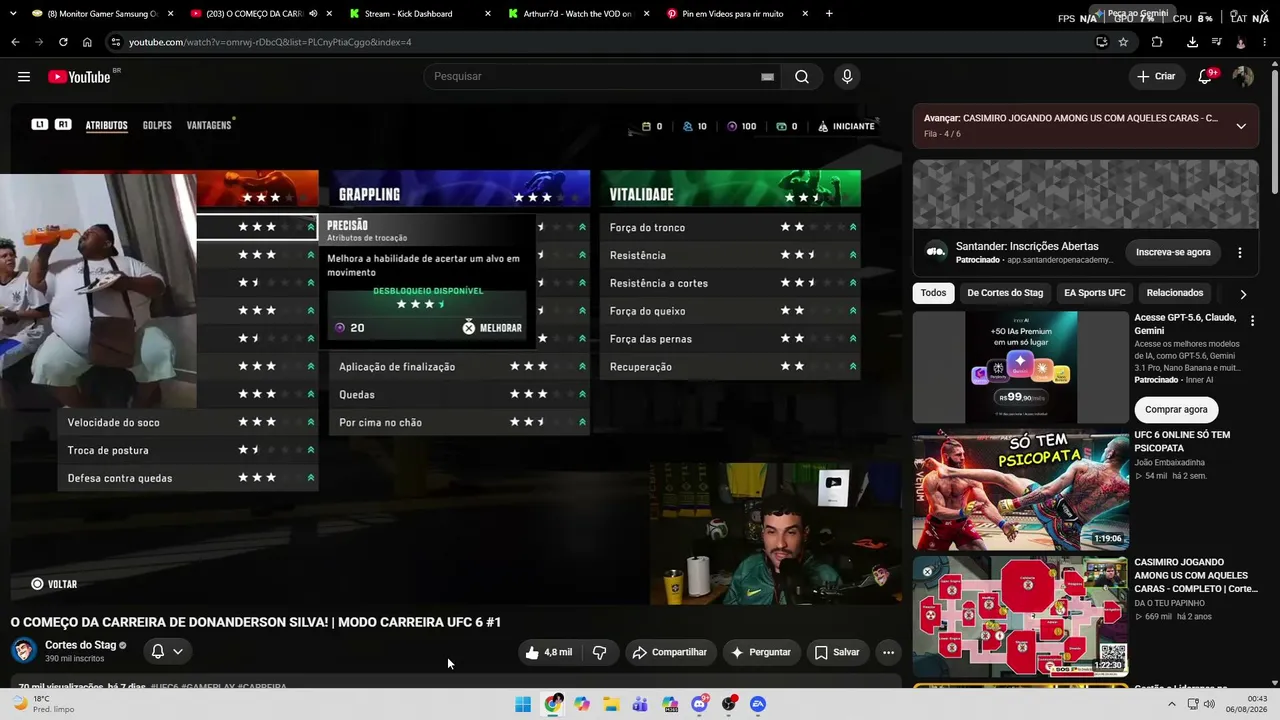Open the weather widget on the taskbar
Viewport: 1280px width, 720px height.
[44, 704]
